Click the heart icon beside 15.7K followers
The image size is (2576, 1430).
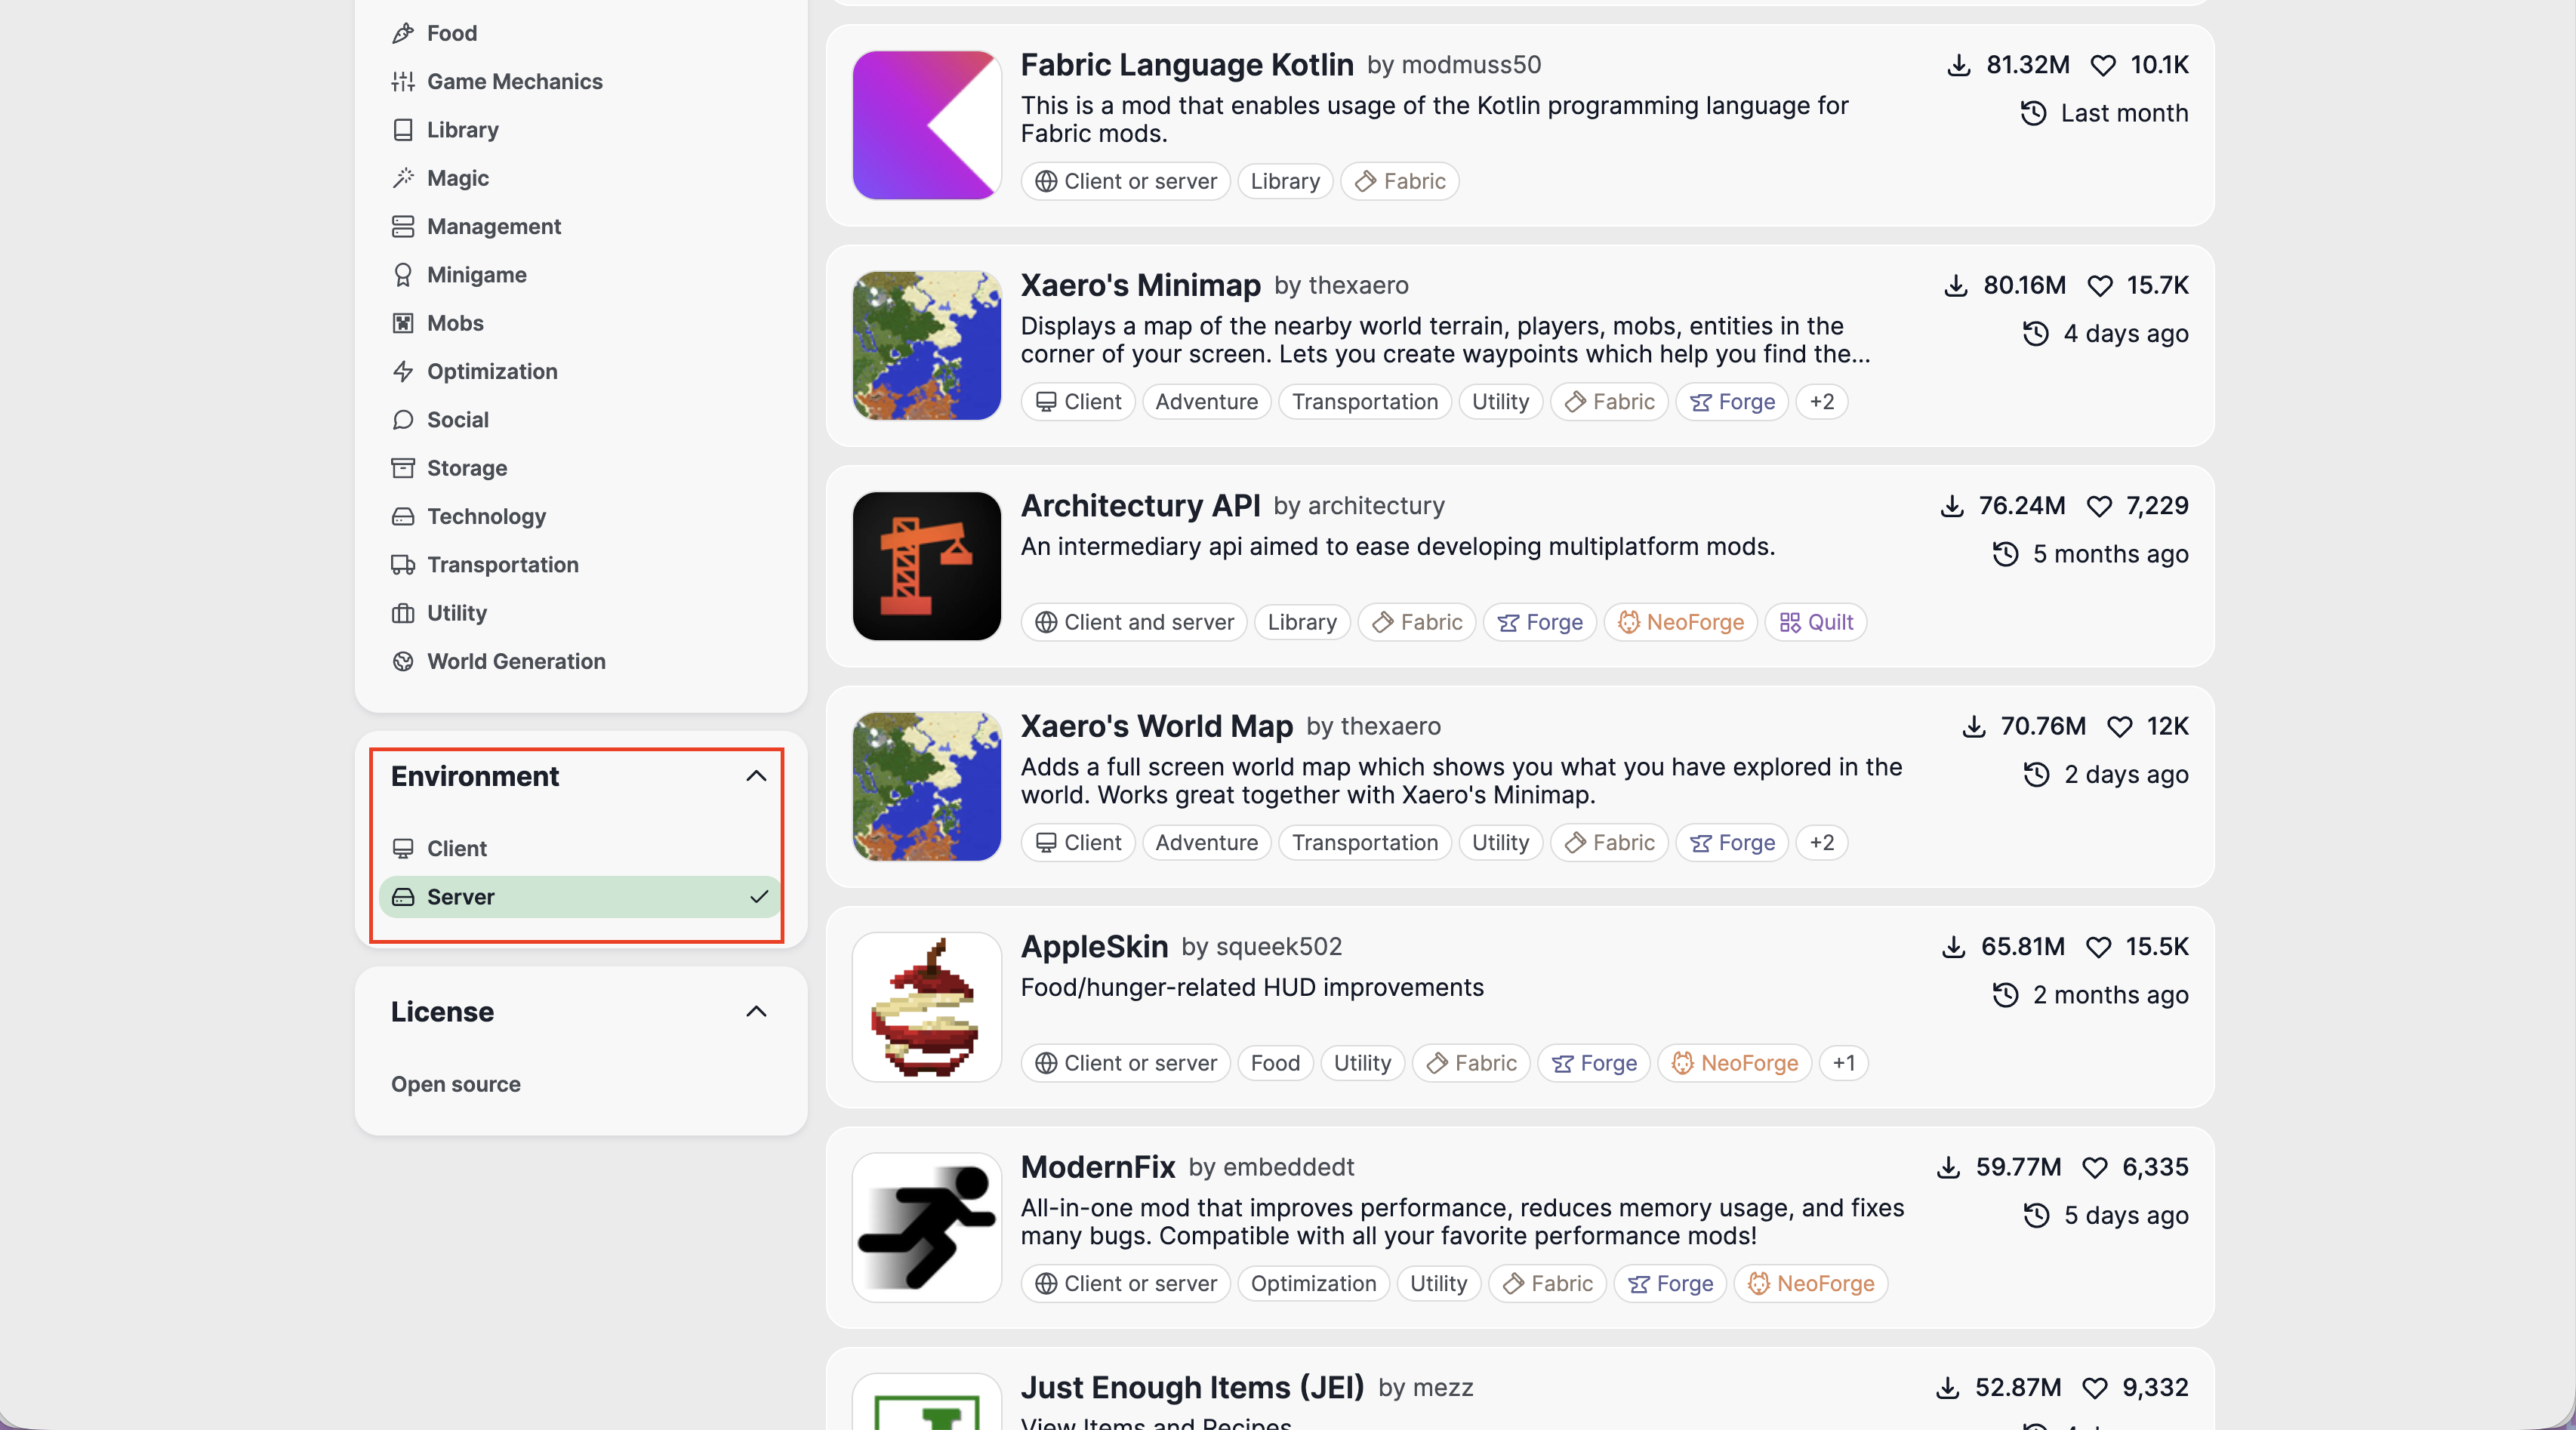(2100, 286)
